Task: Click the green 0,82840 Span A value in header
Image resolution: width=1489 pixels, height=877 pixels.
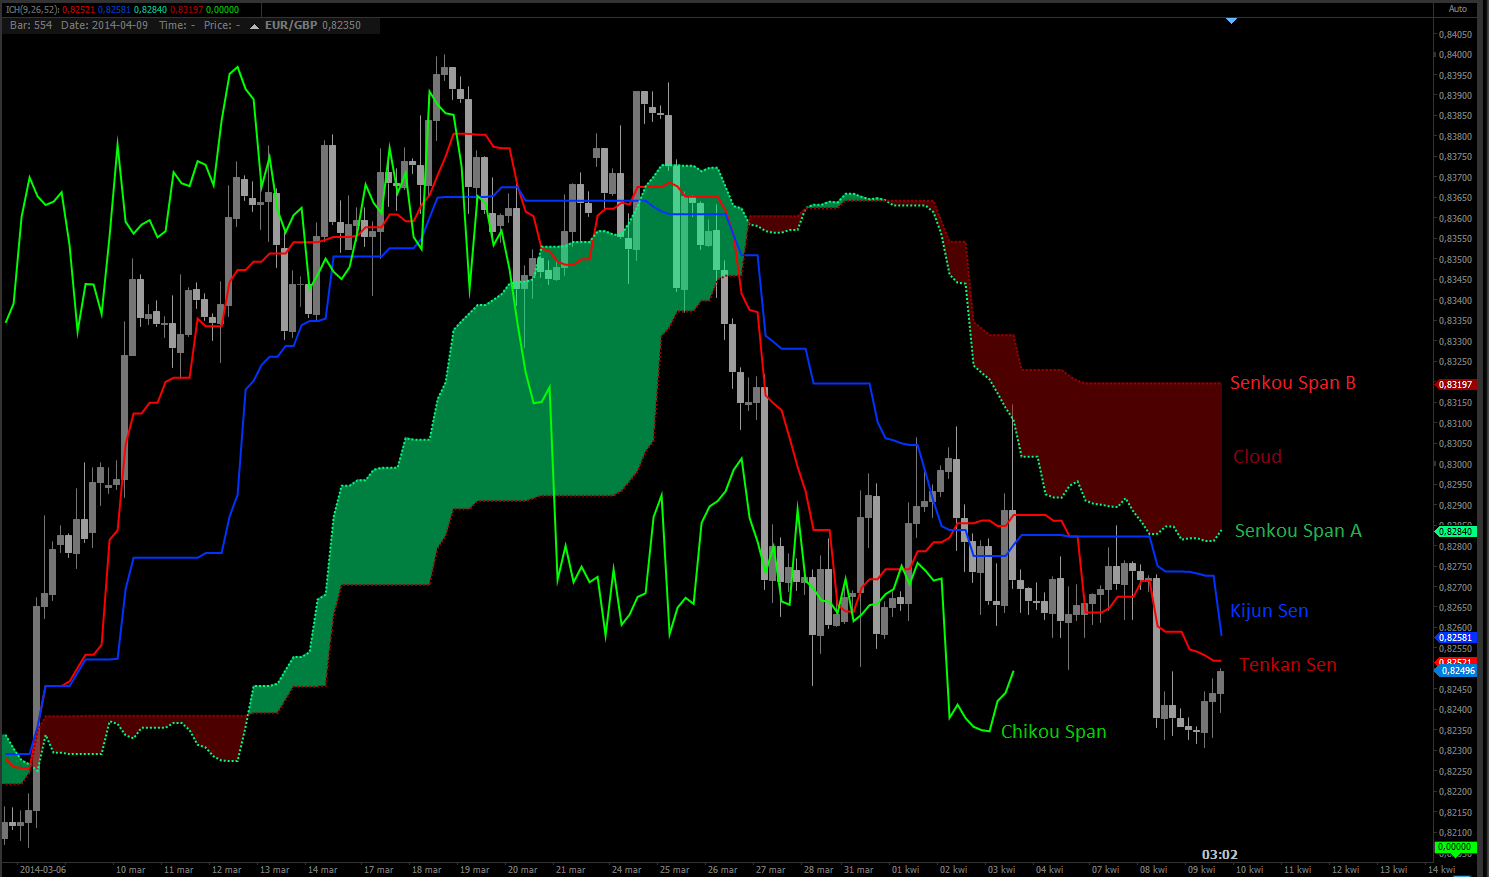Action: (x=150, y=10)
